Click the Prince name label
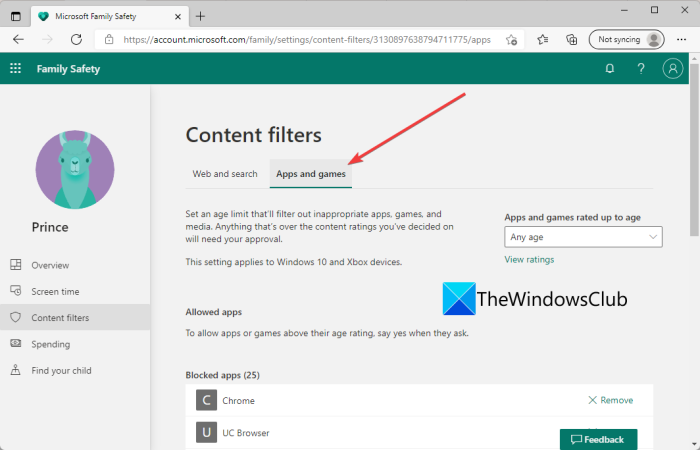Screen dimensions: 700x450 tap(50, 227)
